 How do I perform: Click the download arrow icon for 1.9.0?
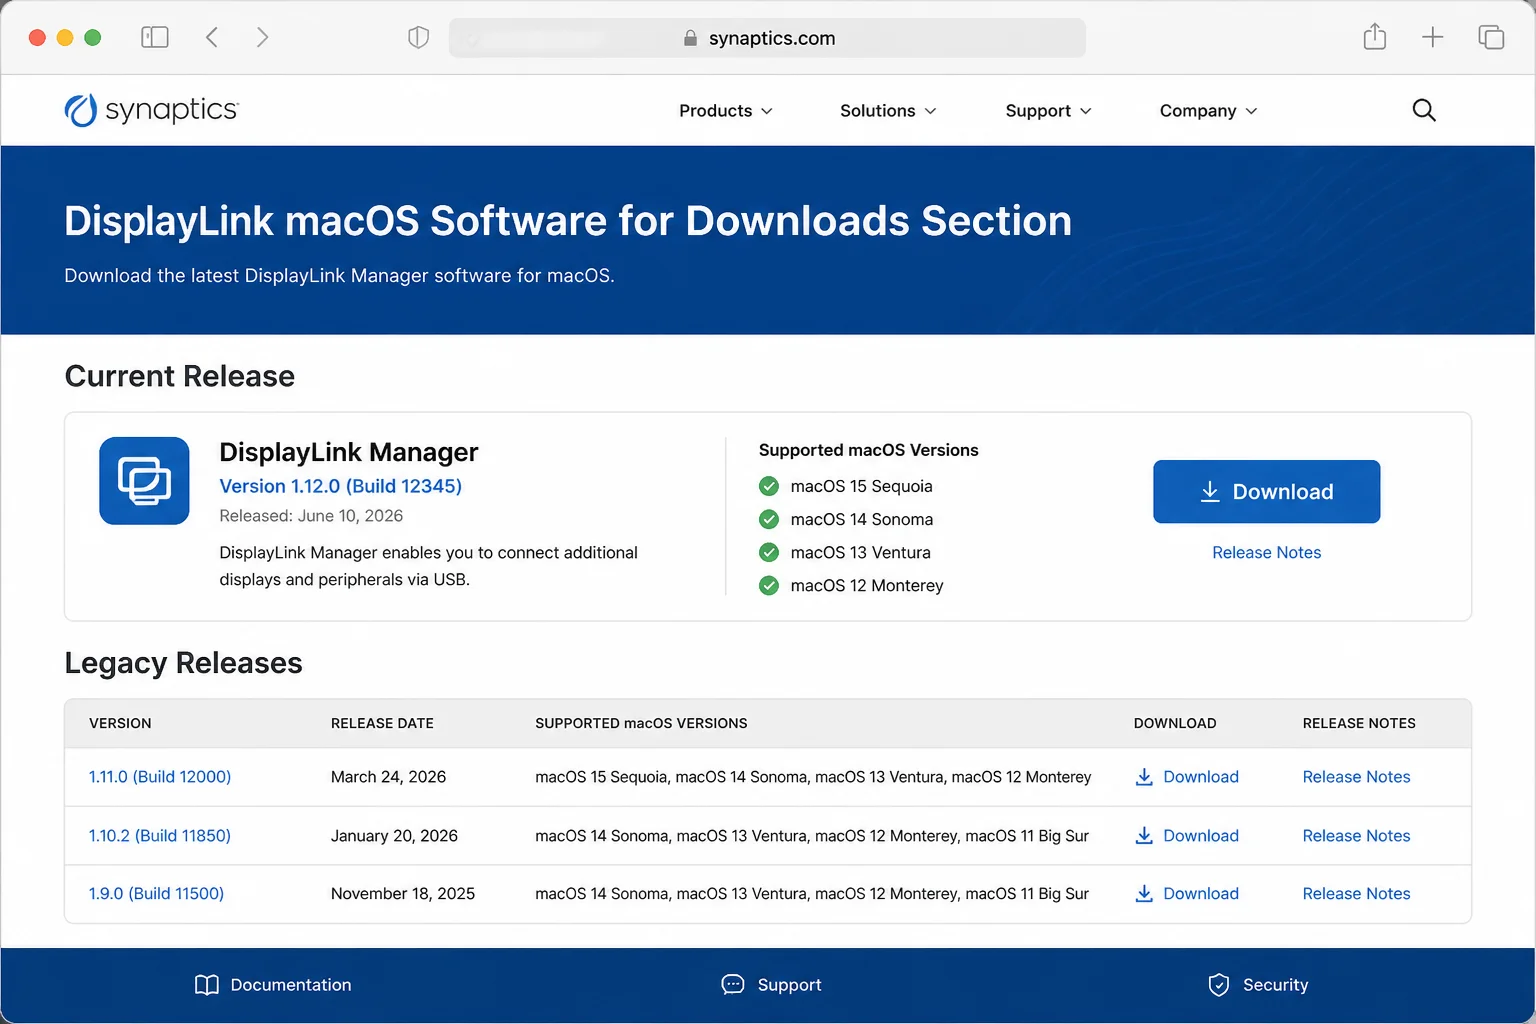(x=1144, y=894)
